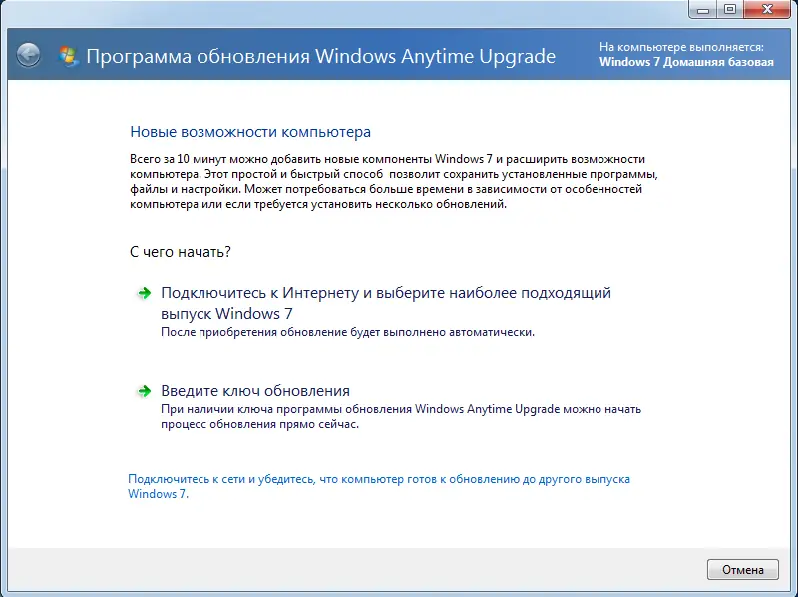Screen dimensions: 798x597
Task: Click paragraph starting "Всего за 10 минут"
Action: [x=394, y=182]
